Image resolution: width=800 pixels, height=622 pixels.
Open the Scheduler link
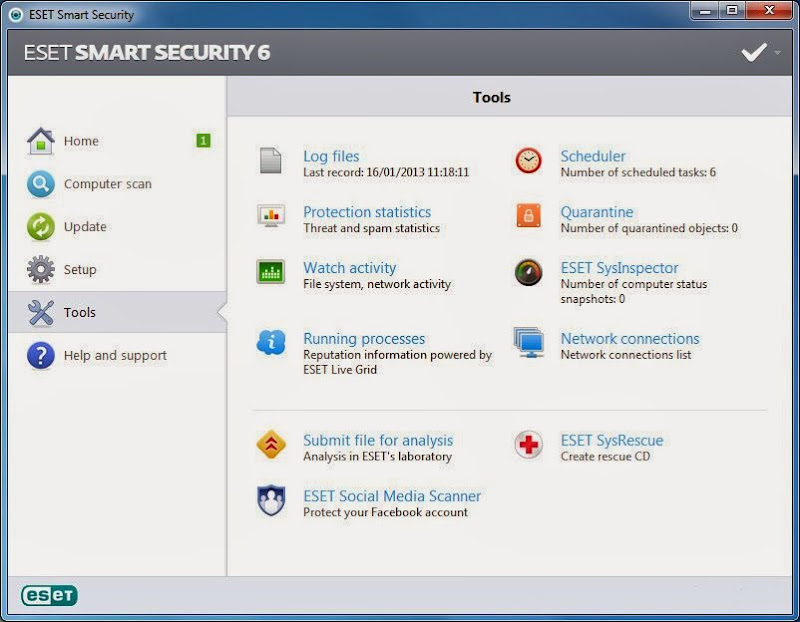pyautogui.click(x=593, y=156)
